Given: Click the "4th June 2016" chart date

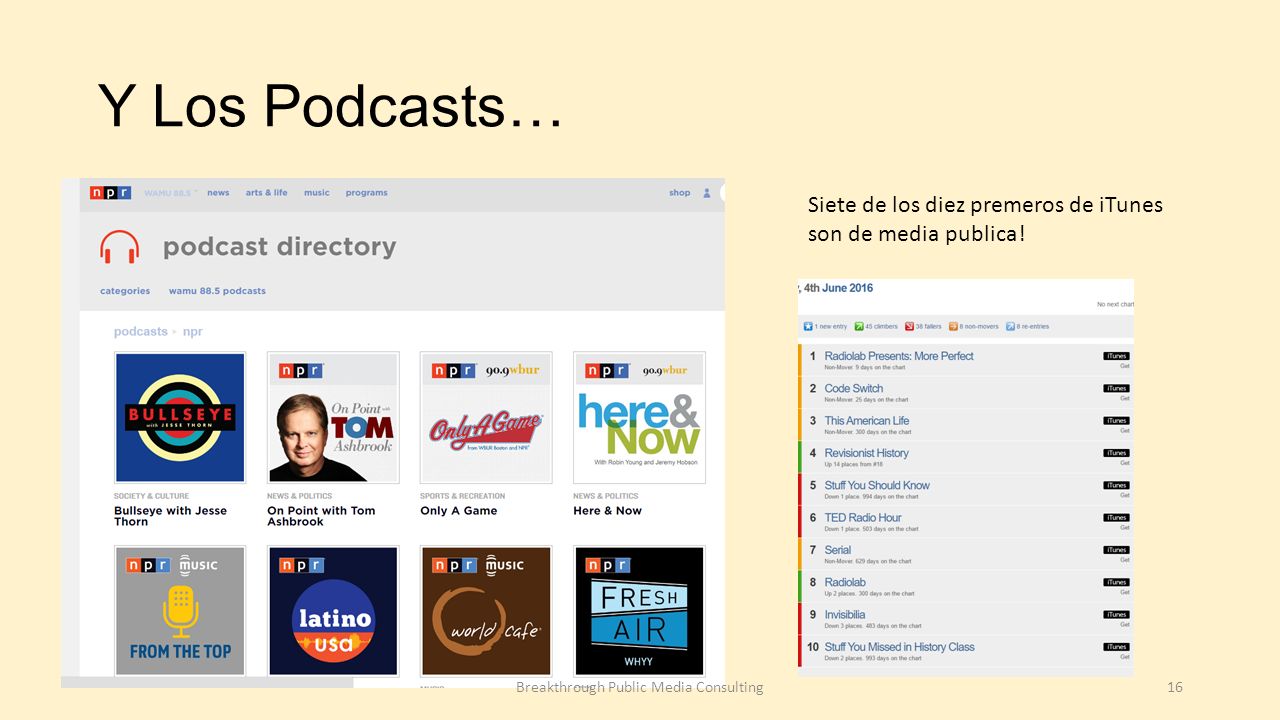Looking at the screenshot, I should click(x=839, y=288).
